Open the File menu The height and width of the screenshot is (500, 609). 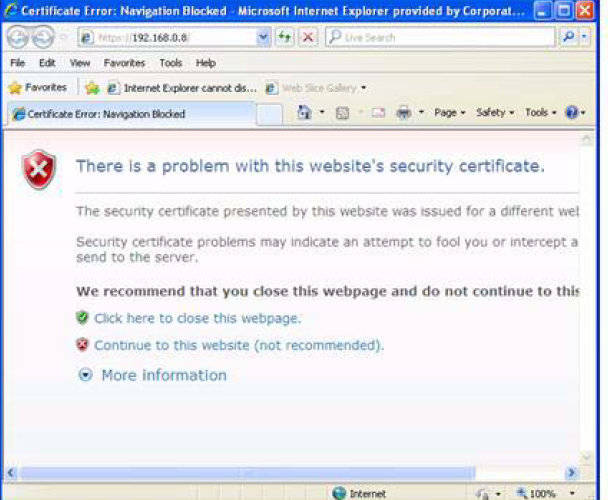[x=17, y=63]
